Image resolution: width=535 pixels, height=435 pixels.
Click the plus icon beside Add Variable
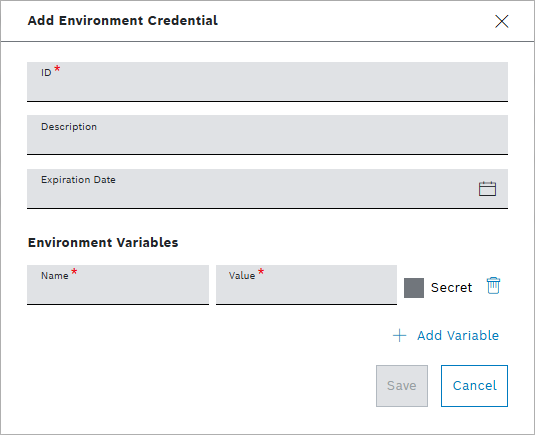(x=400, y=336)
